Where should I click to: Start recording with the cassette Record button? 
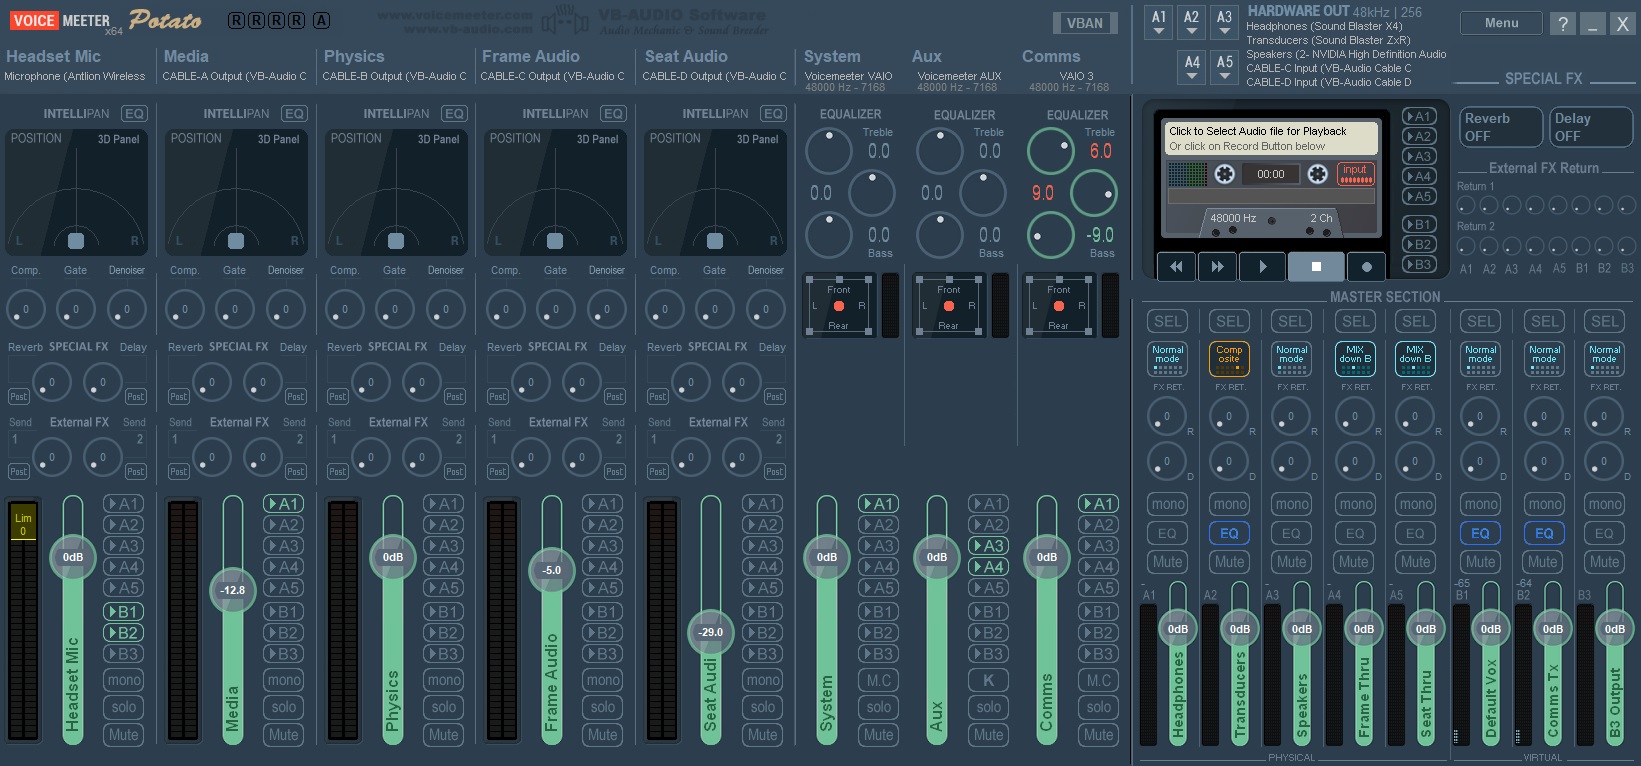pyautogui.click(x=1366, y=267)
